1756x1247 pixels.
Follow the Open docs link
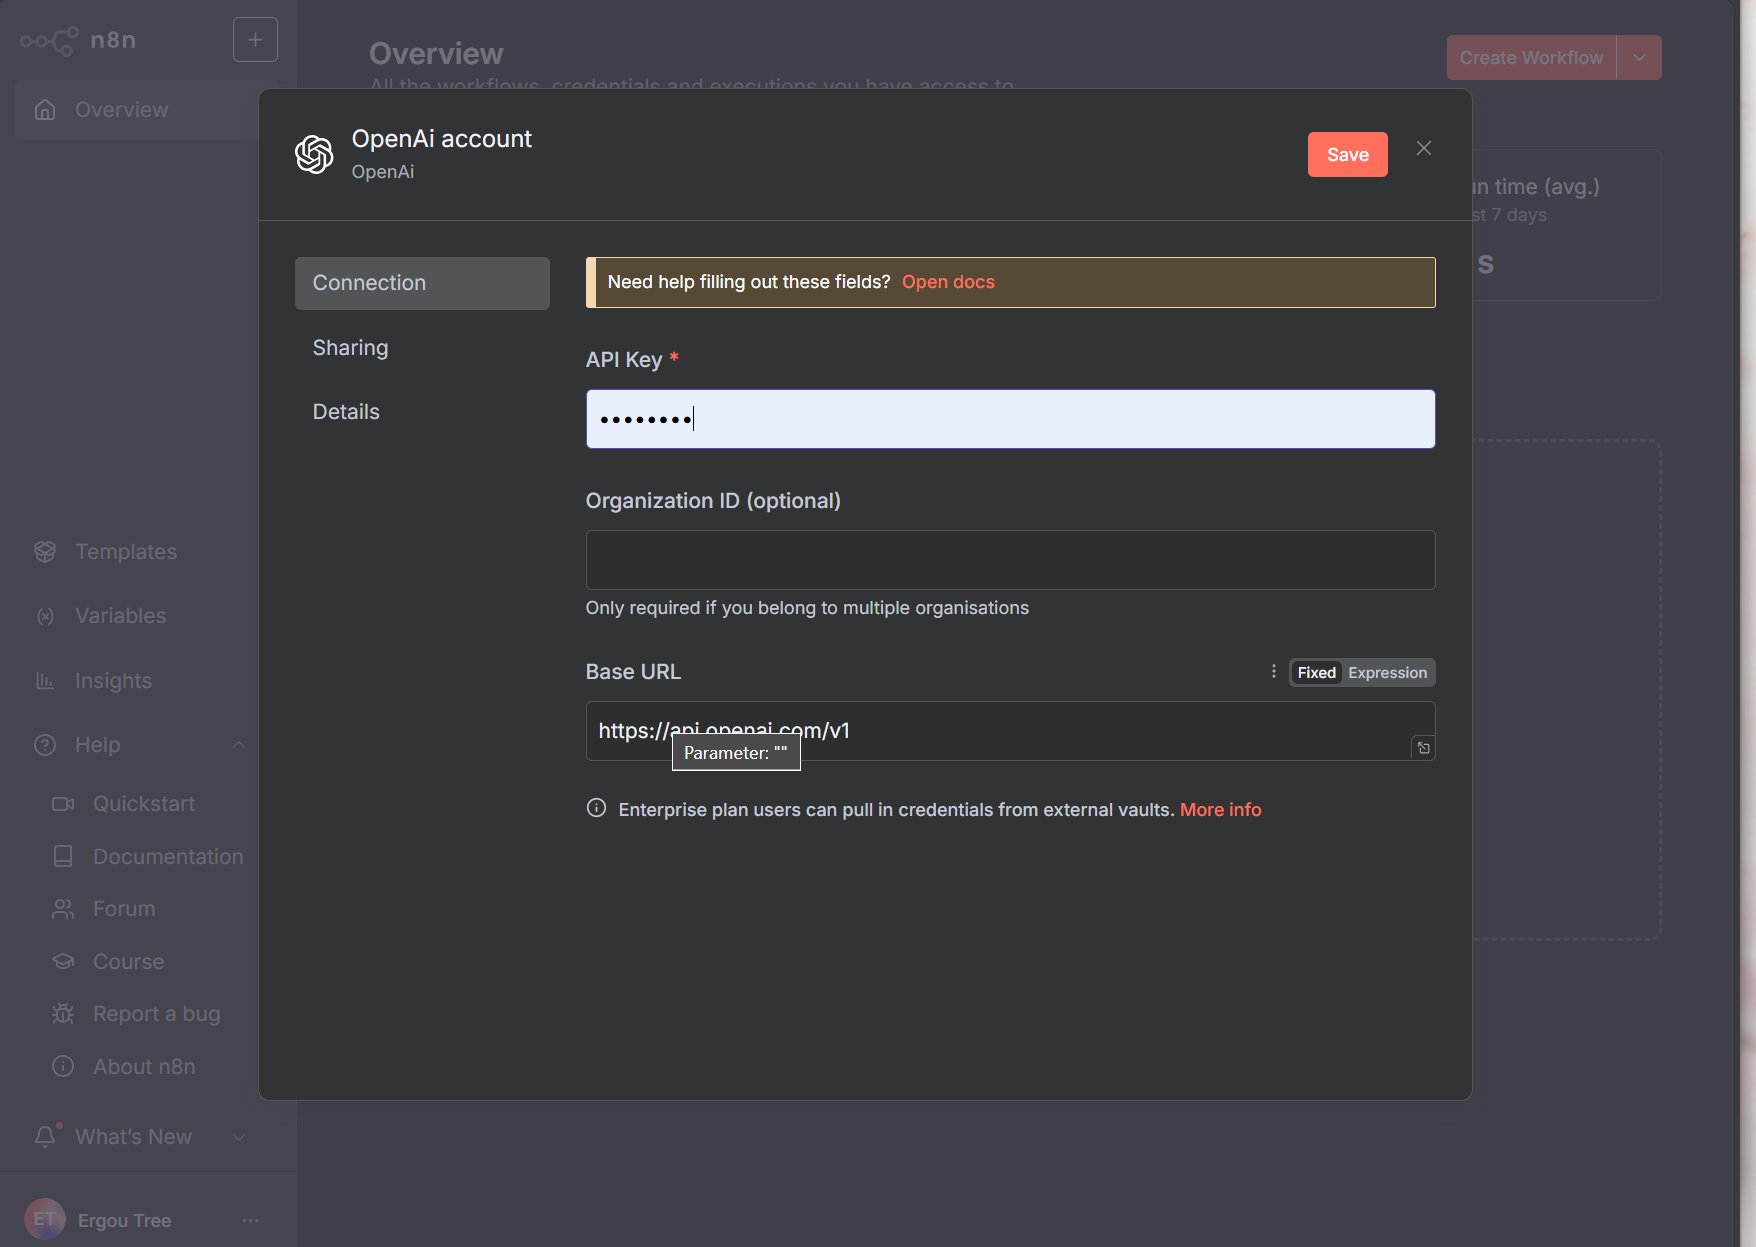[948, 282]
